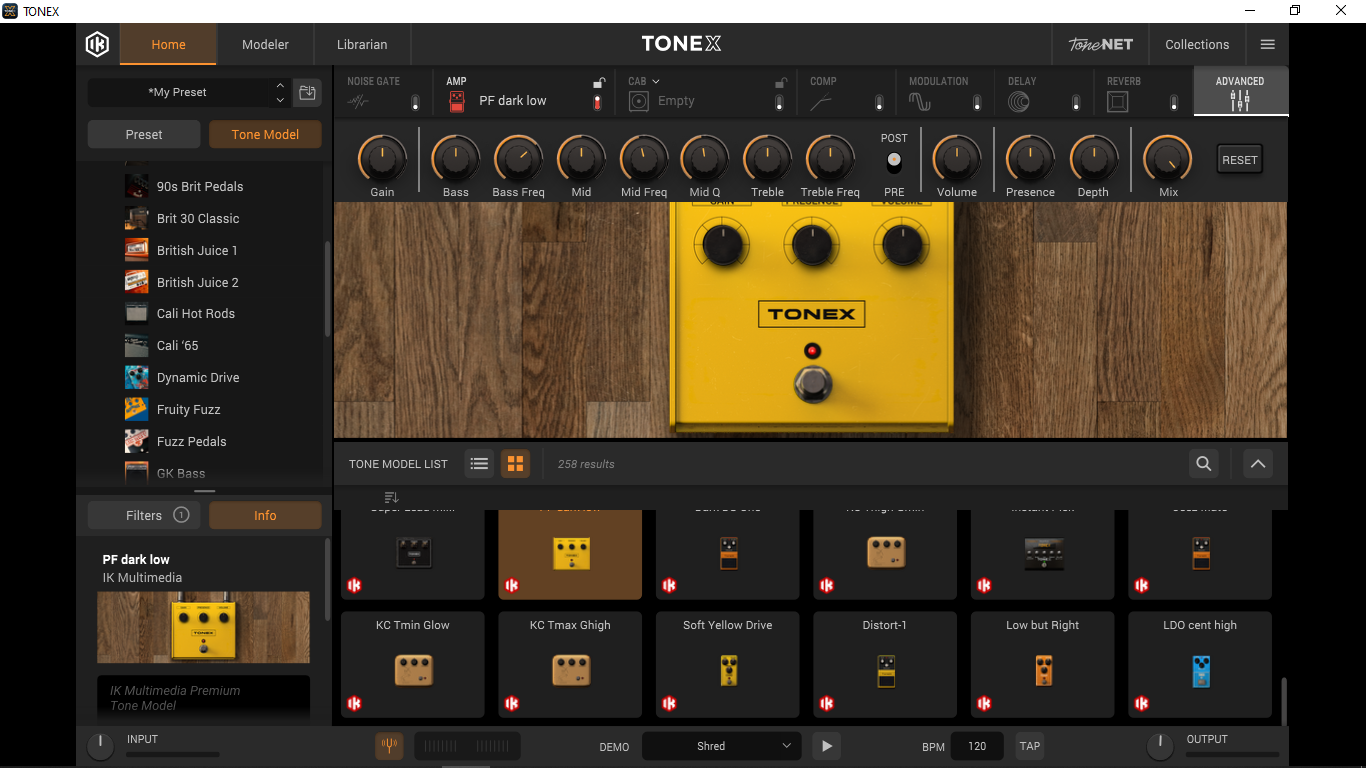The height and width of the screenshot is (768, 1366).
Task: Click the TAP tempo button
Action: [1030, 746]
